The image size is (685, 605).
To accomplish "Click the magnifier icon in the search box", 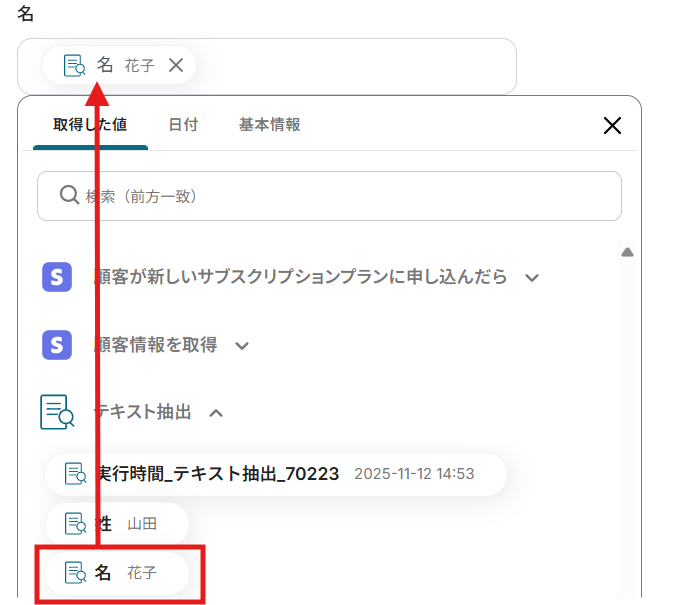I will (x=69, y=195).
